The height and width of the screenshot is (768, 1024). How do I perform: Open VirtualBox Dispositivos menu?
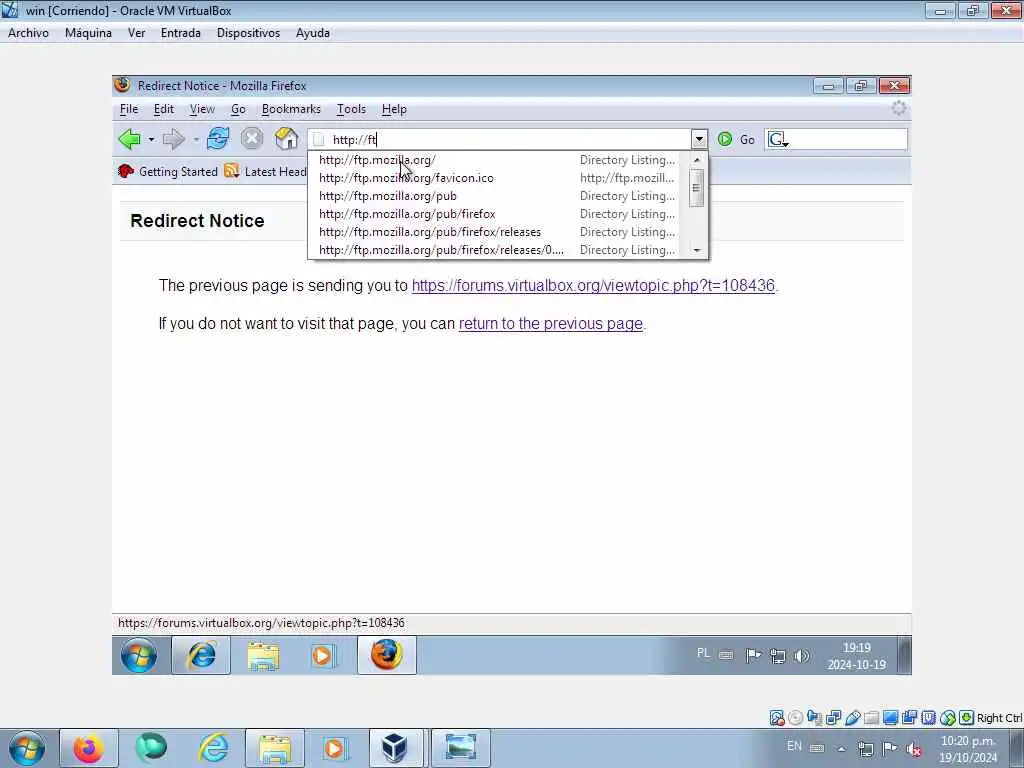pos(248,33)
